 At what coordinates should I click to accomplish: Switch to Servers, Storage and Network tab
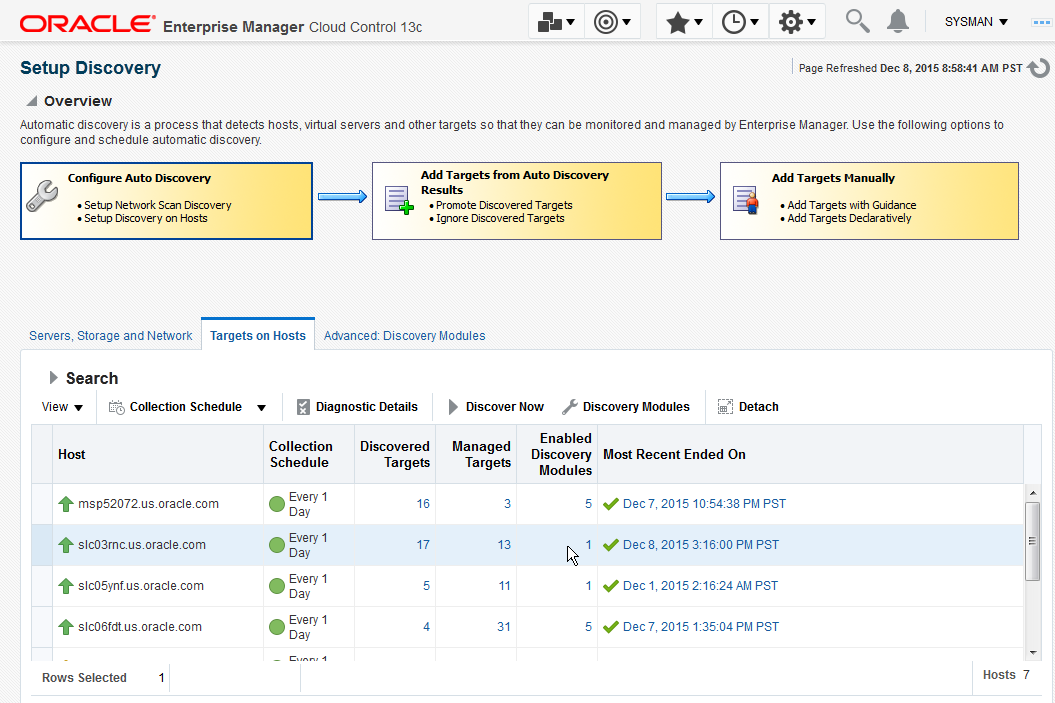(x=110, y=336)
